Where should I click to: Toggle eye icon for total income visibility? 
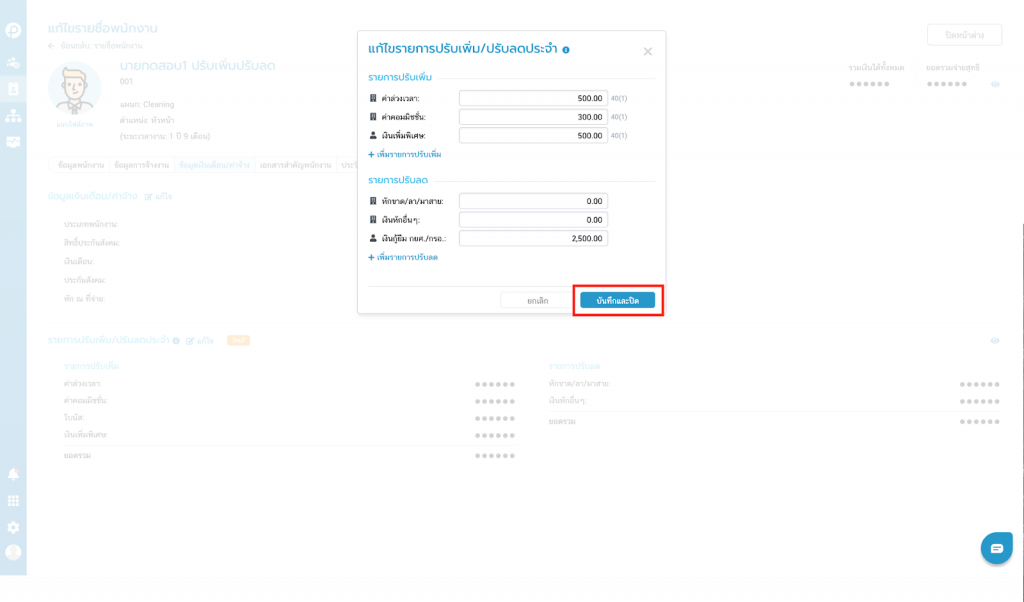(x=995, y=85)
